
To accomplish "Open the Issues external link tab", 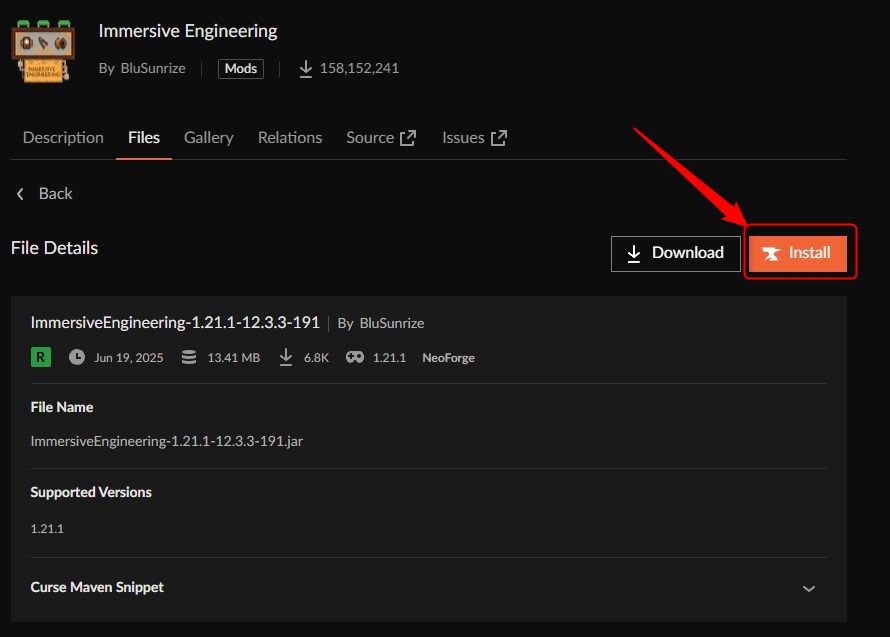I will tap(475, 137).
